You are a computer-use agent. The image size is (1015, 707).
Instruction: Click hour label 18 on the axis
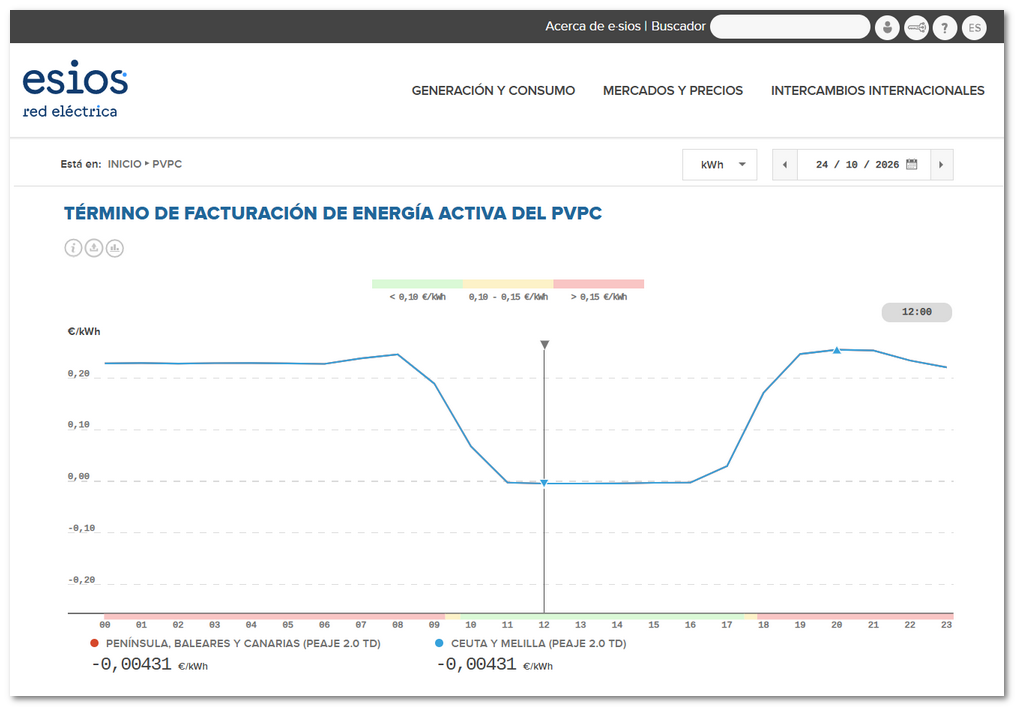point(764,625)
